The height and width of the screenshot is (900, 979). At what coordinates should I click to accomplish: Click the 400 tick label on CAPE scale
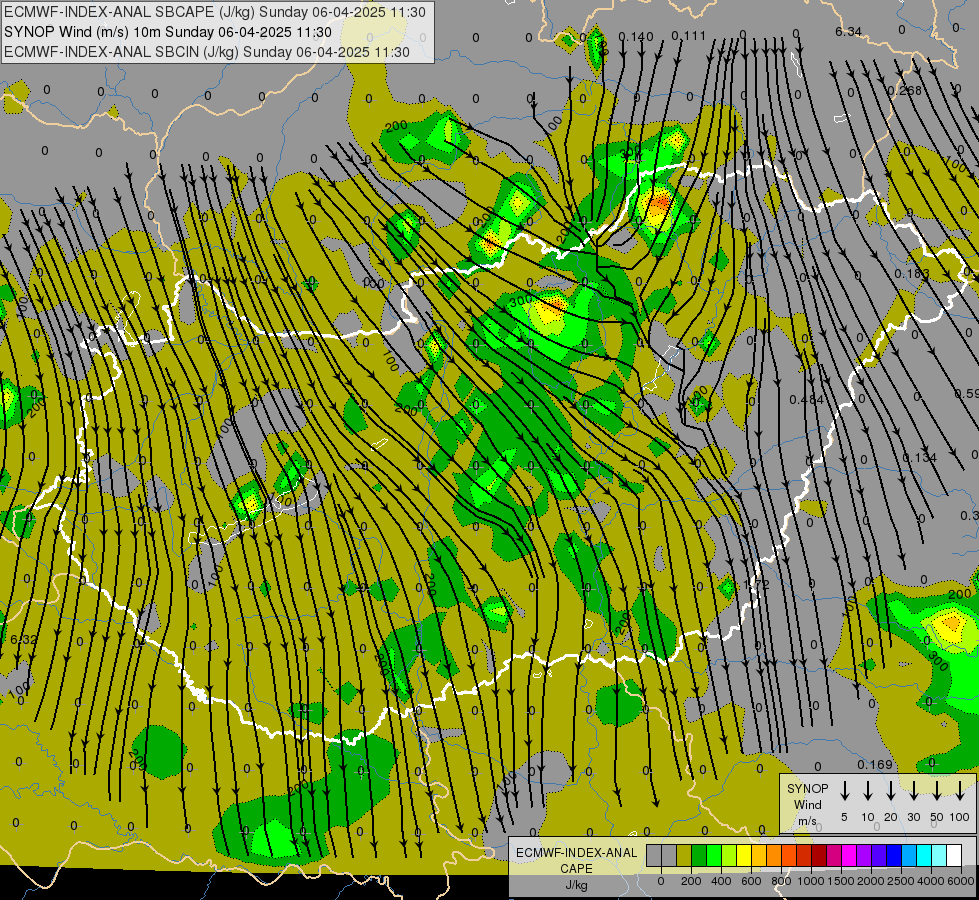[x=721, y=881]
